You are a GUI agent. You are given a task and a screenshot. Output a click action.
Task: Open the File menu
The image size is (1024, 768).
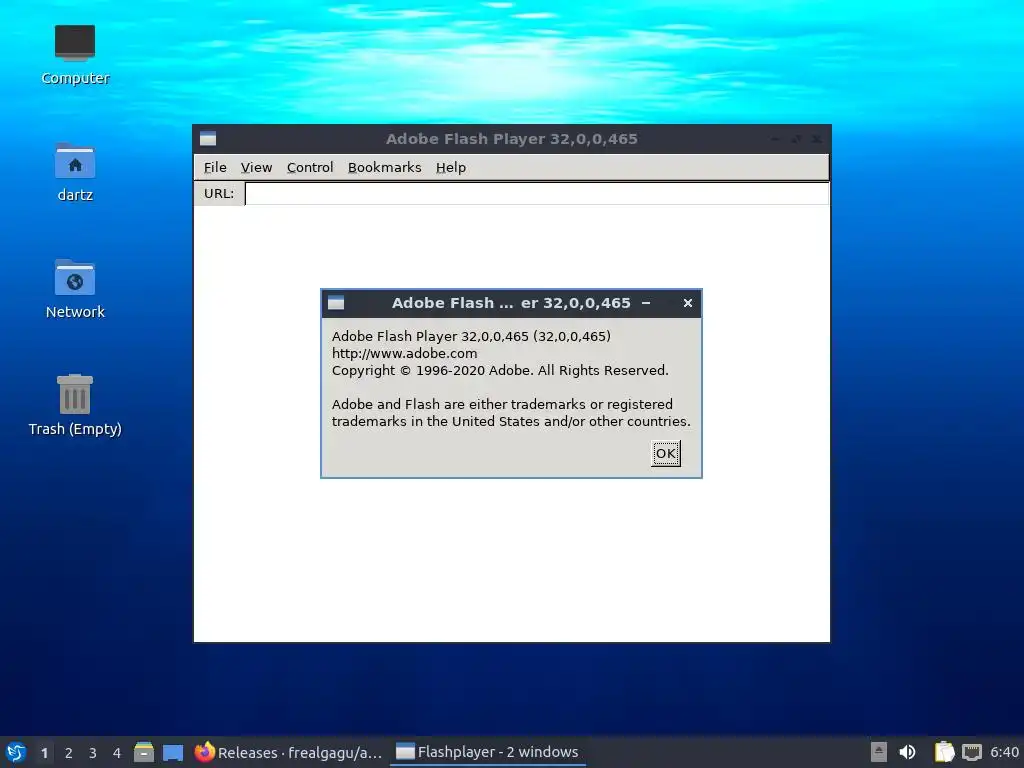(215, 167)
